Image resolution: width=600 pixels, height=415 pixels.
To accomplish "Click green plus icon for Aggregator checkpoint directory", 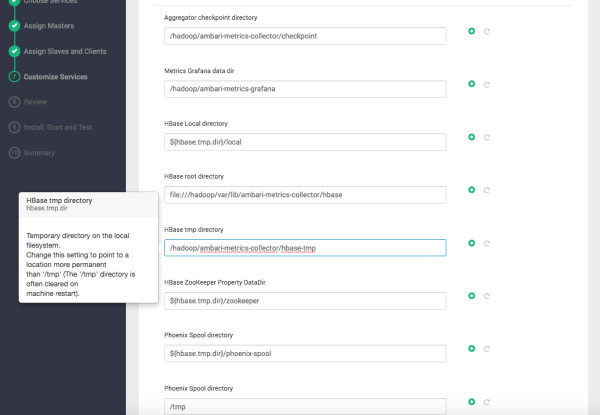I will click(x=471, y=31).
